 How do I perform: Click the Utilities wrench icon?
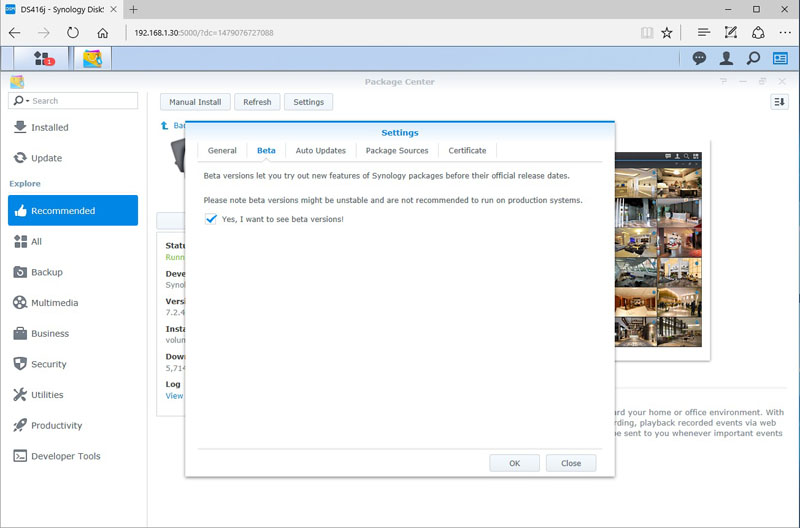point(20,394)
